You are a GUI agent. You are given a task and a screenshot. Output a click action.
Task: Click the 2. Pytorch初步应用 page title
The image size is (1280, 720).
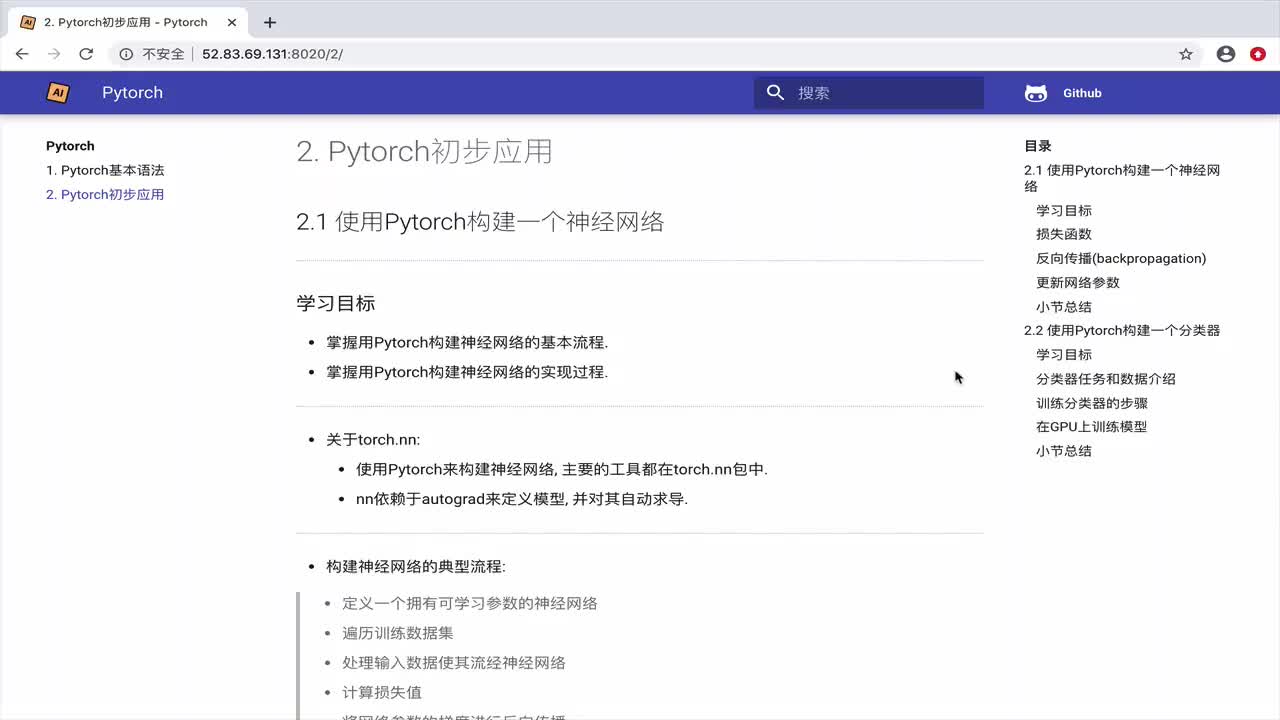point(424,151)
